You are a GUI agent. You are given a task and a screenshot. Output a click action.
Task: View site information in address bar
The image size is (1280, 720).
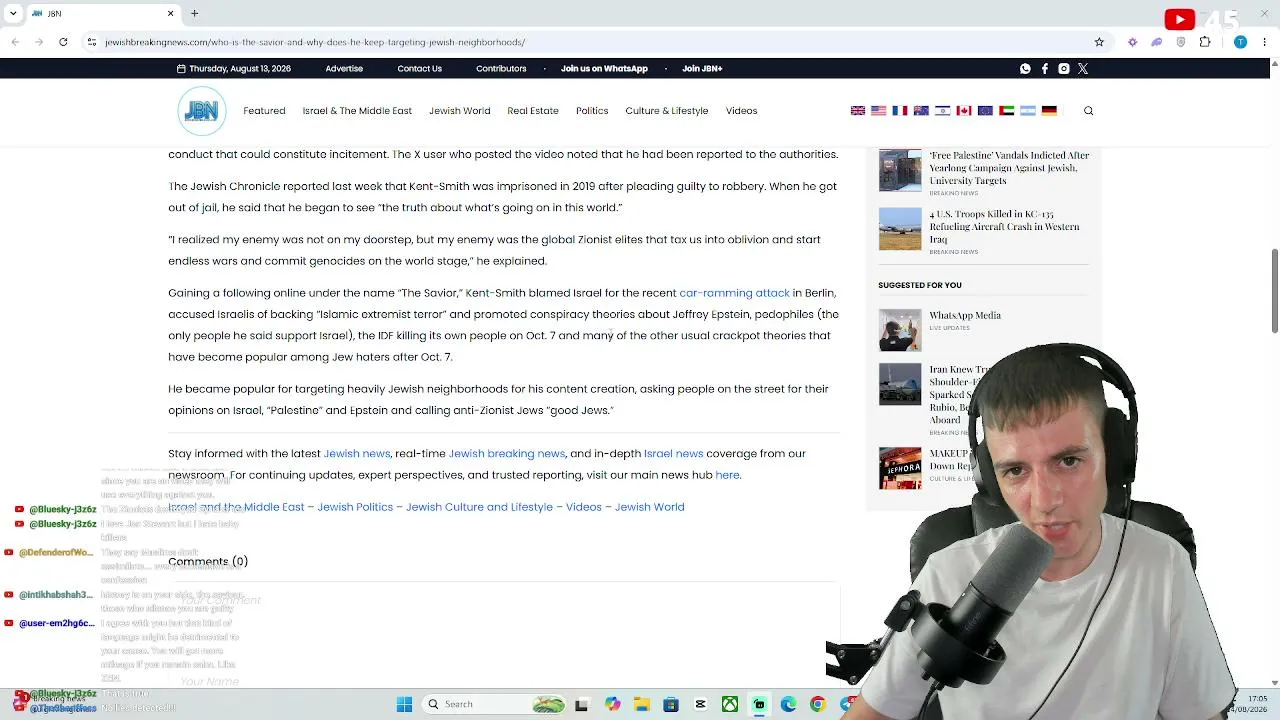click(92, 42)
